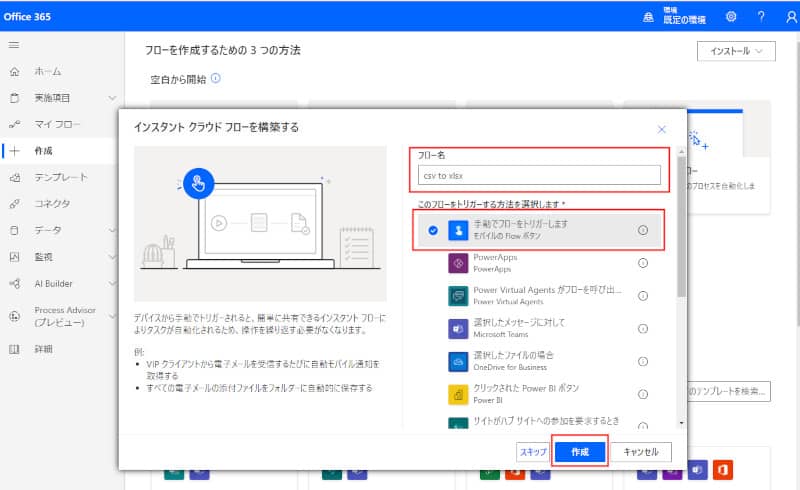Expand the 監視 sidebar section
Image resolution: width=800 pixels, height=490 pixels.
click(112, 257)
